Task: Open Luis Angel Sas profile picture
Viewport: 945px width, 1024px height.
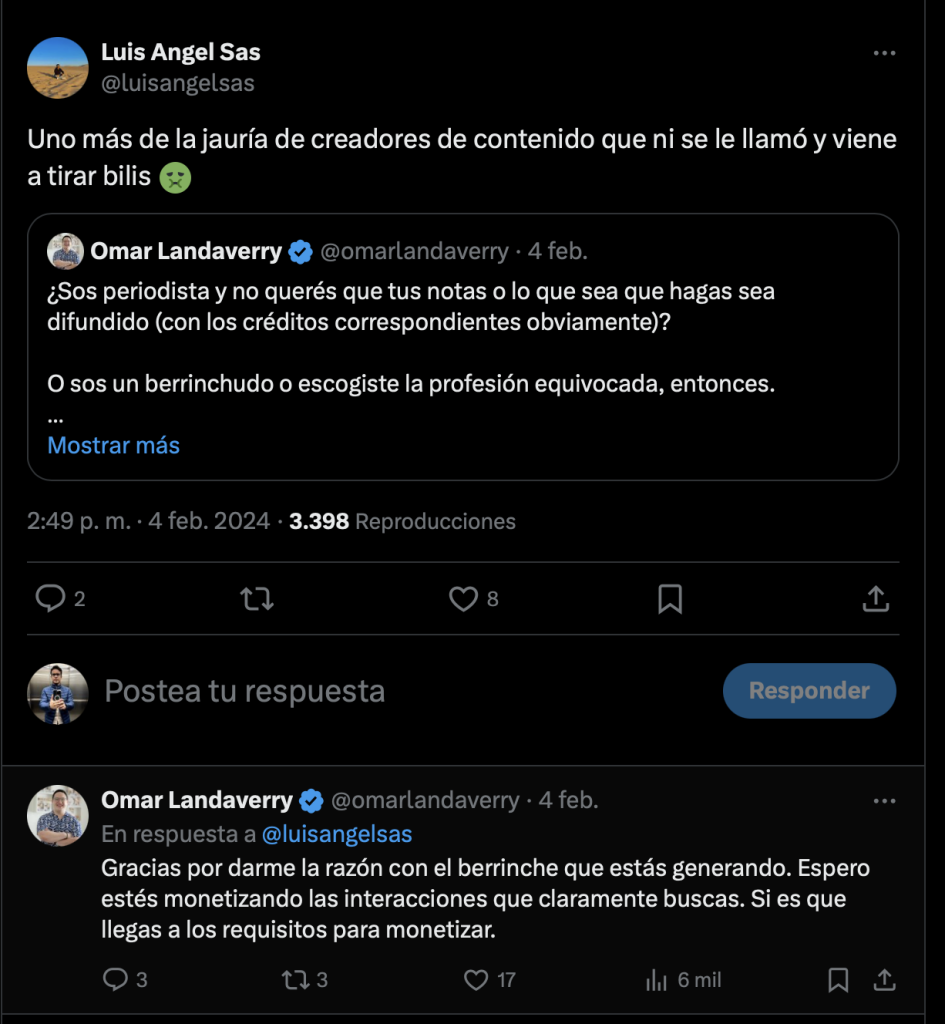Action: 58,68
